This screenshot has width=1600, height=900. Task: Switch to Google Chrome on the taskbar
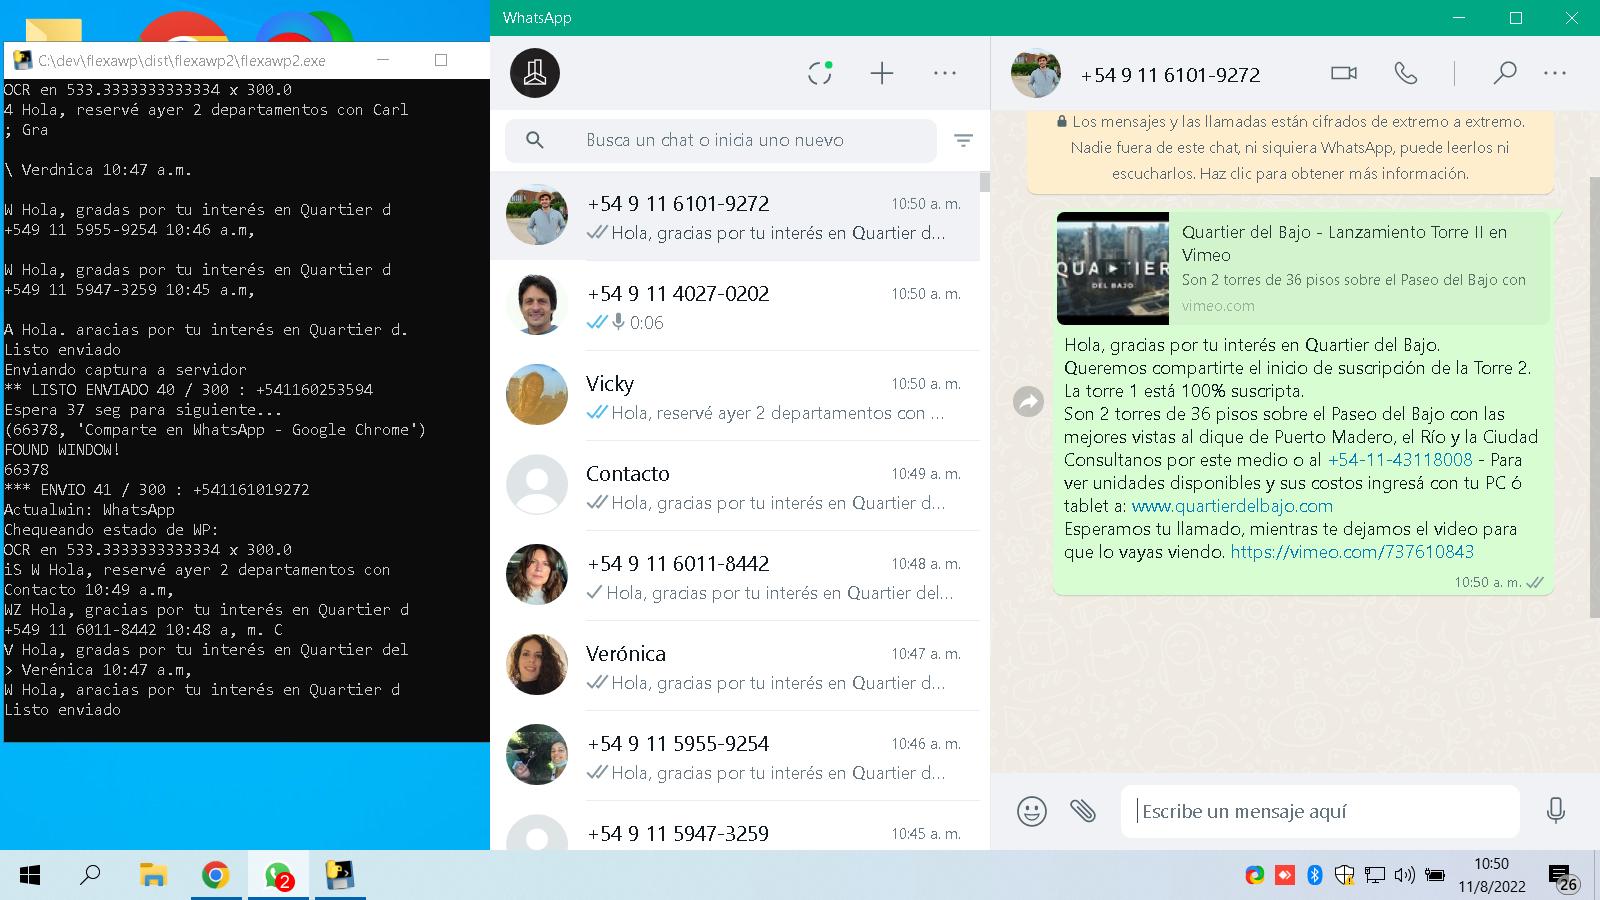tap(215, 876)
